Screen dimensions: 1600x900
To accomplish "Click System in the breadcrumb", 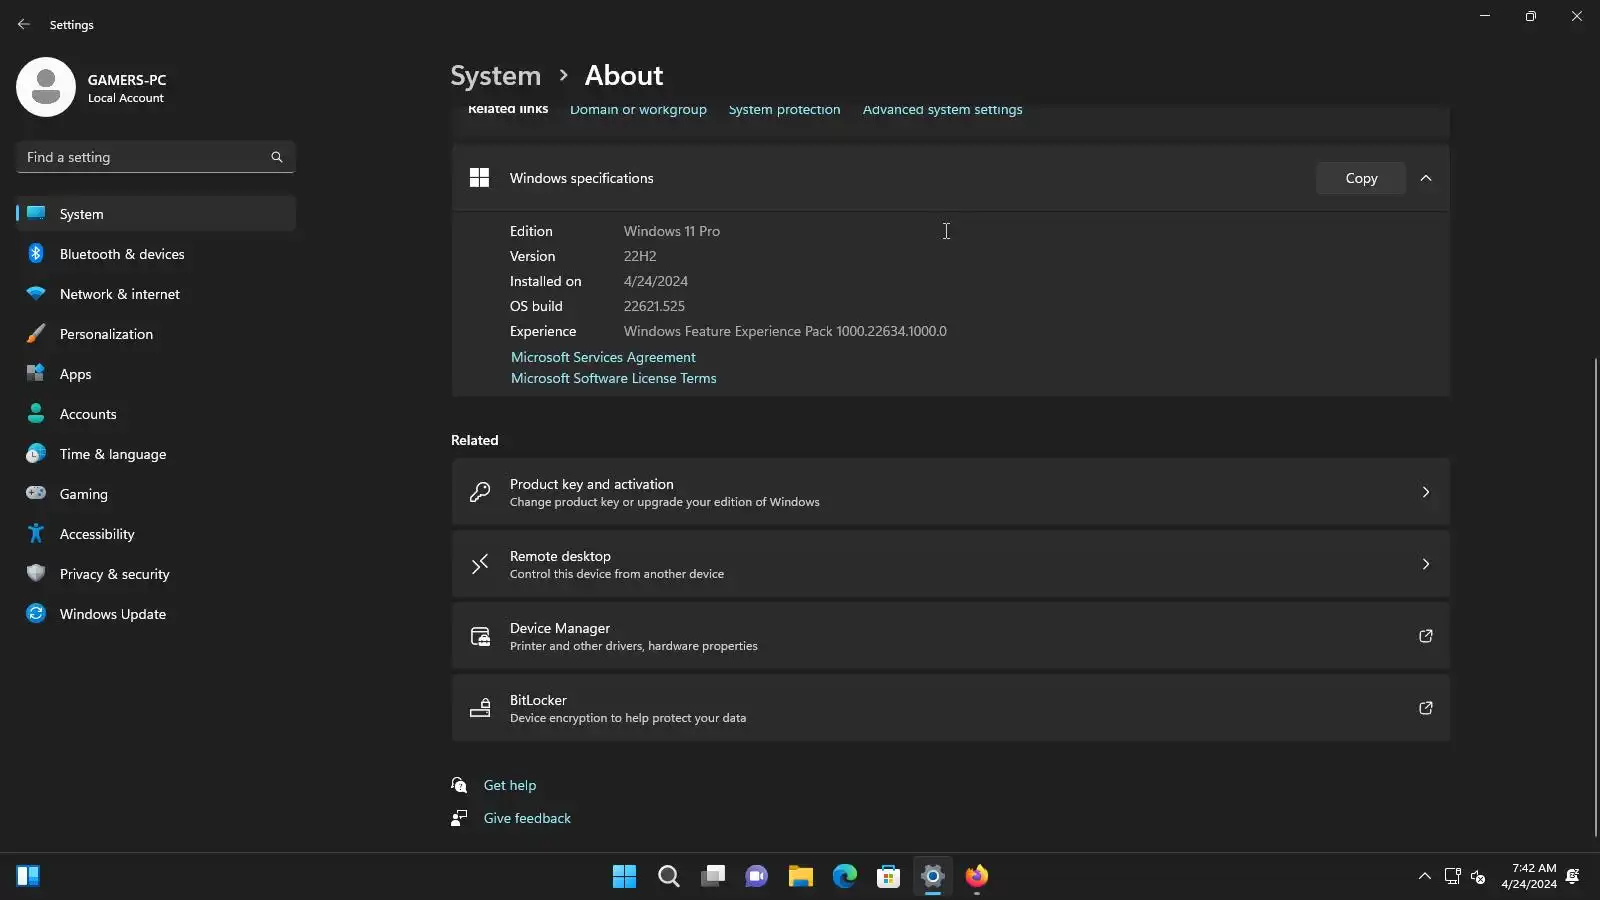I will (x=495, y=76).
